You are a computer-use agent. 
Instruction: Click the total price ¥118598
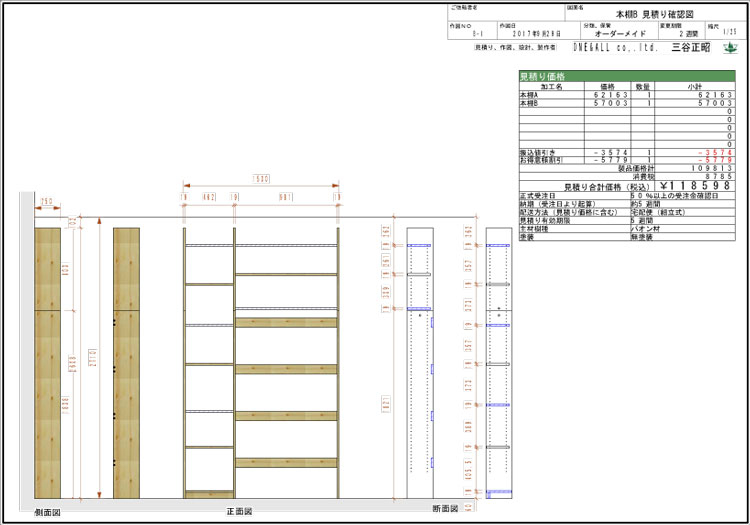pyautogui.click(x=695, y=186)
